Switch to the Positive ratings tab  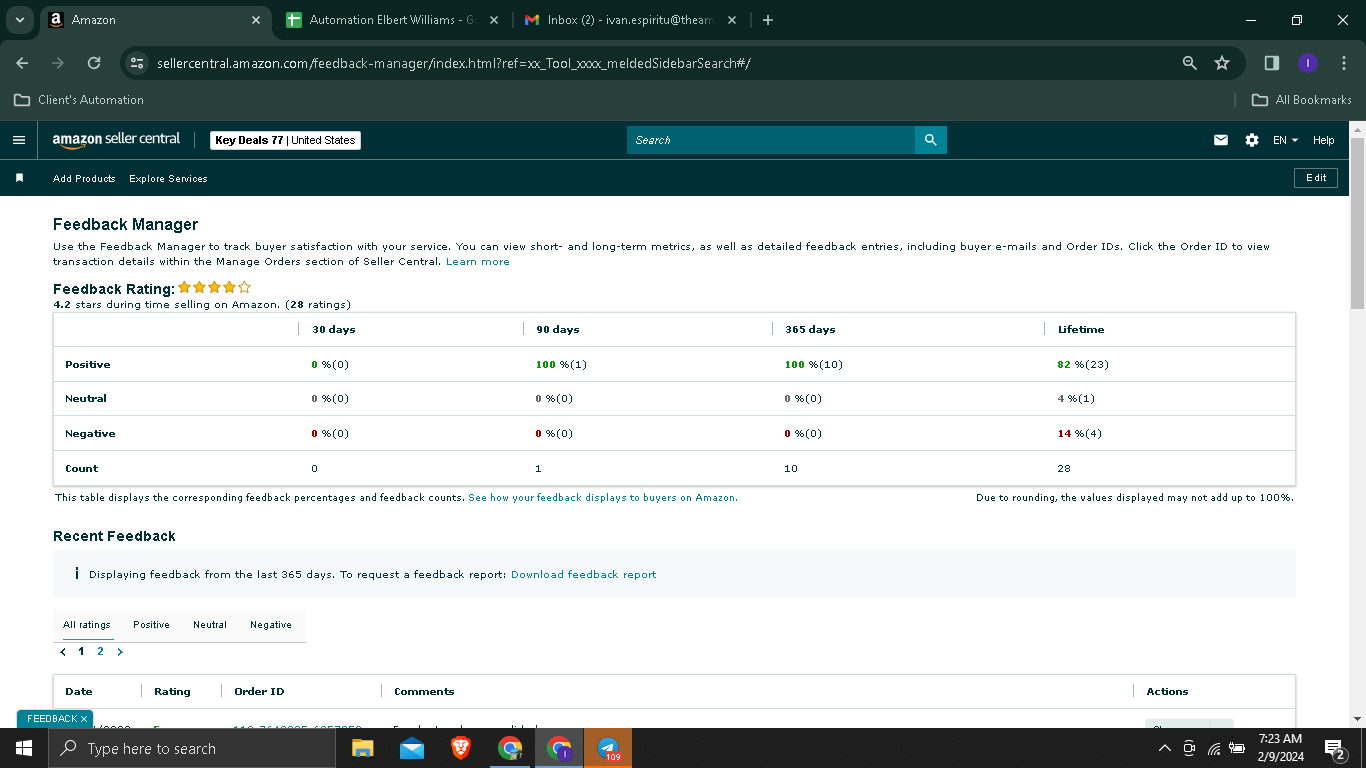[x=151, y=625]
